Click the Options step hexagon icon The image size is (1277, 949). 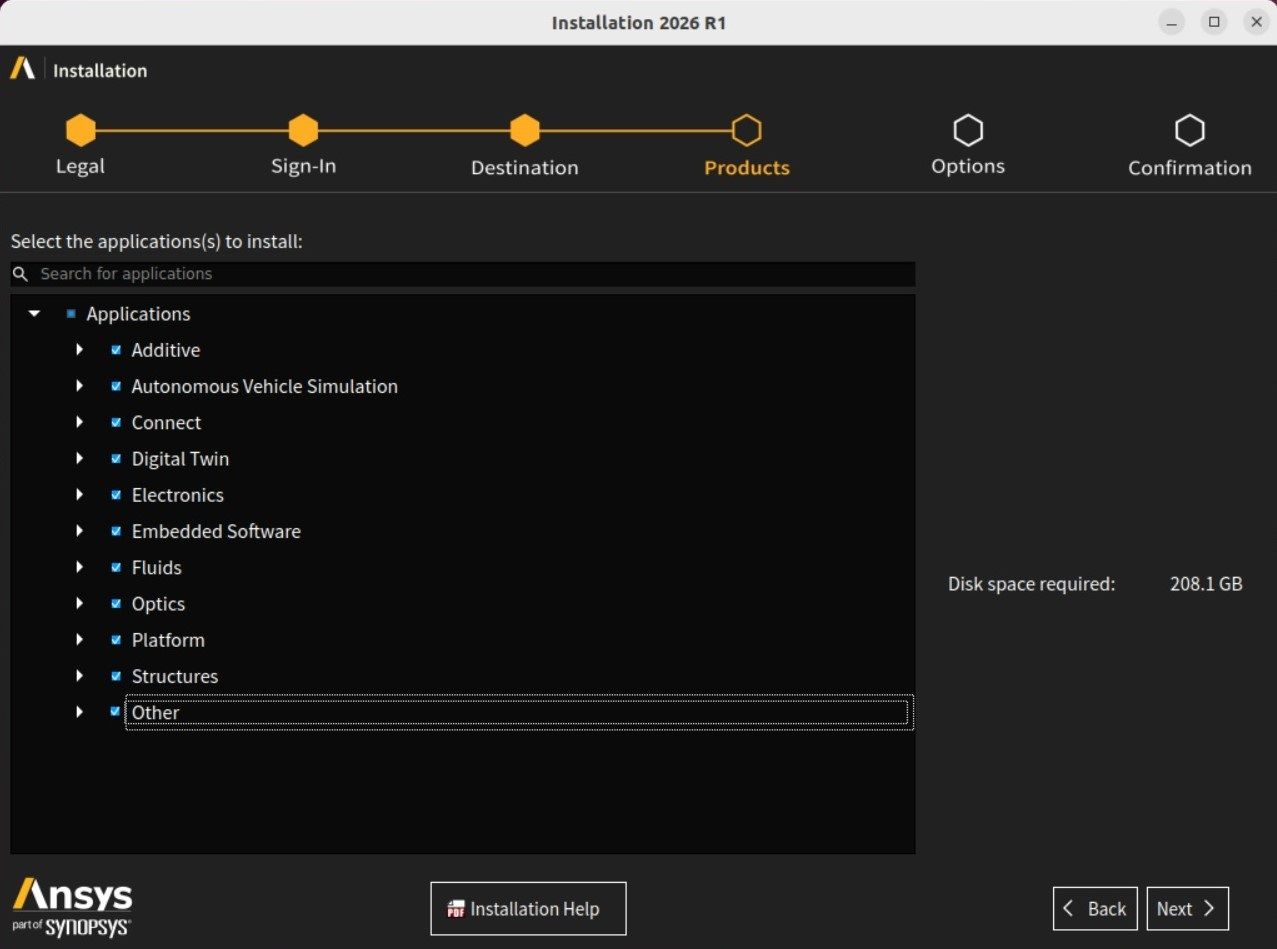(968, 130)
